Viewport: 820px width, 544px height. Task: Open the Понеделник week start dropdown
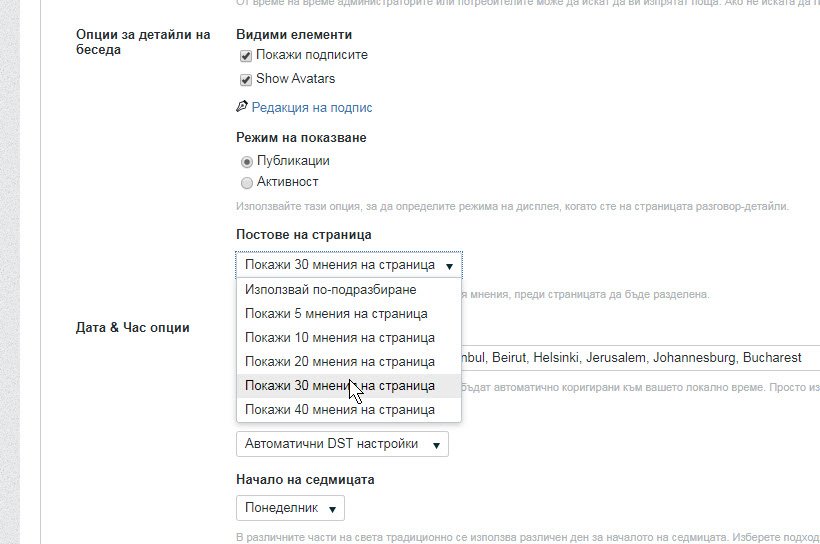click(x=290, y=508)
